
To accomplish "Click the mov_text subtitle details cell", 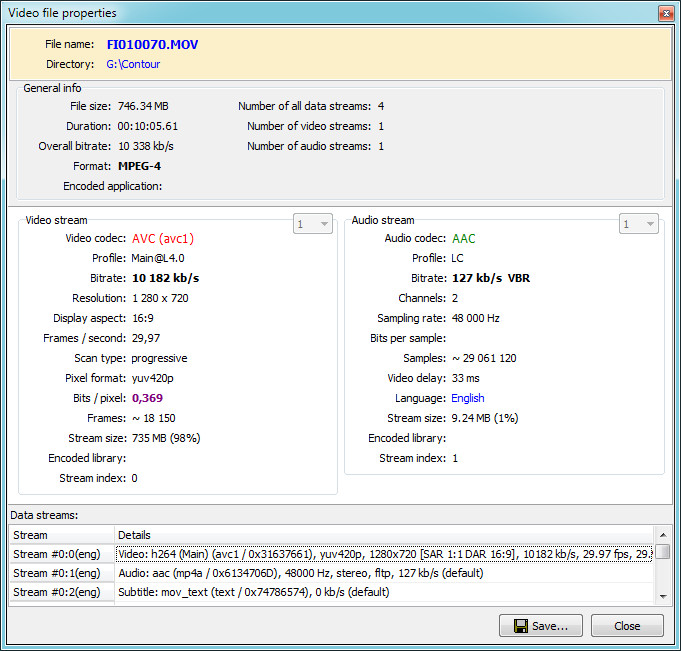I will 384,592.
